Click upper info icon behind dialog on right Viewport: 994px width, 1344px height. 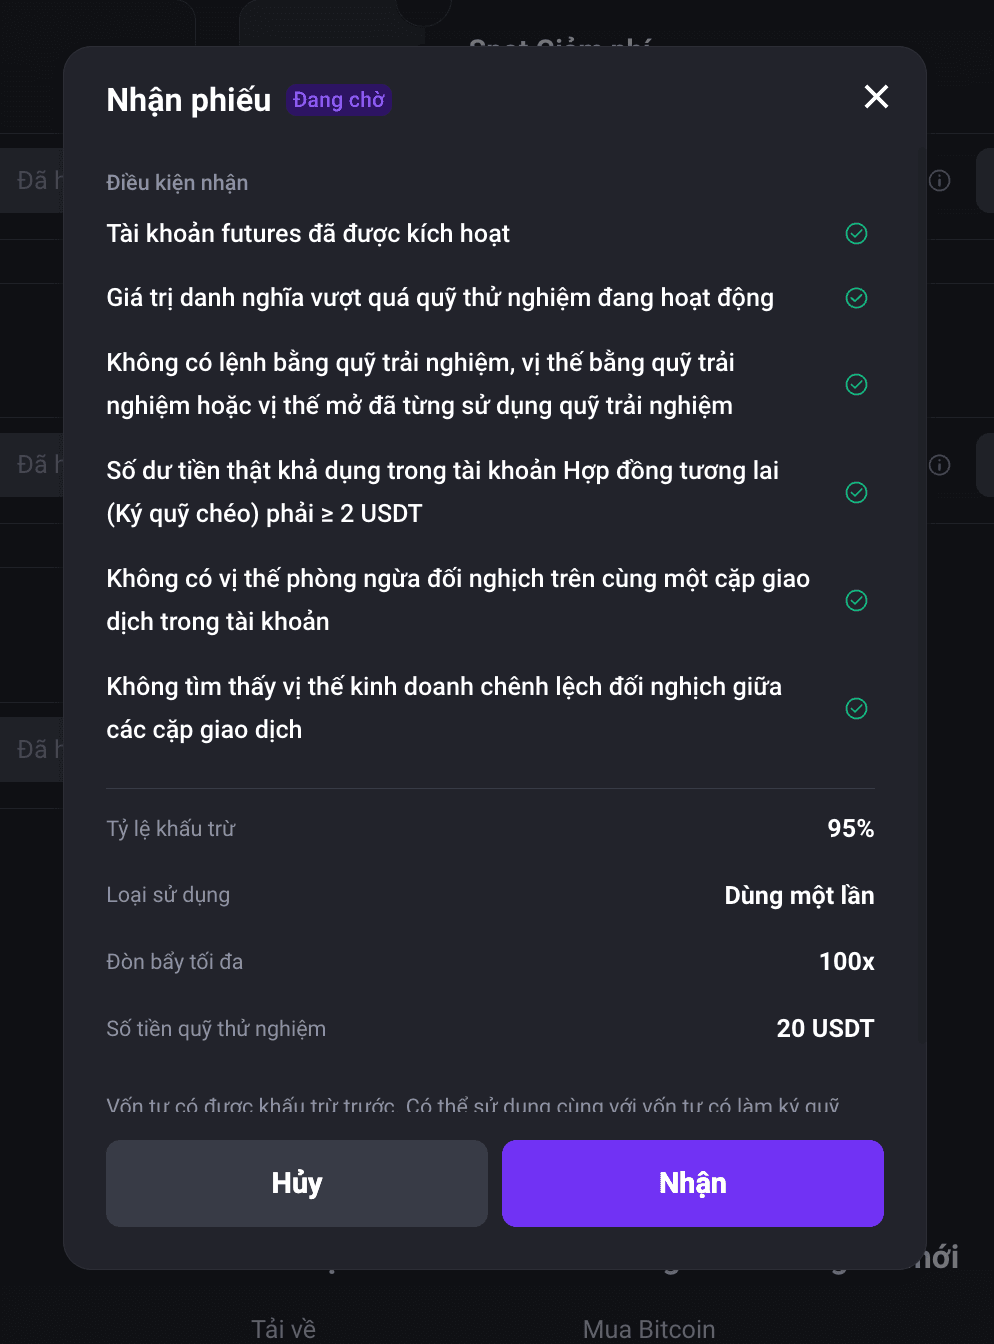click(939, 181)
